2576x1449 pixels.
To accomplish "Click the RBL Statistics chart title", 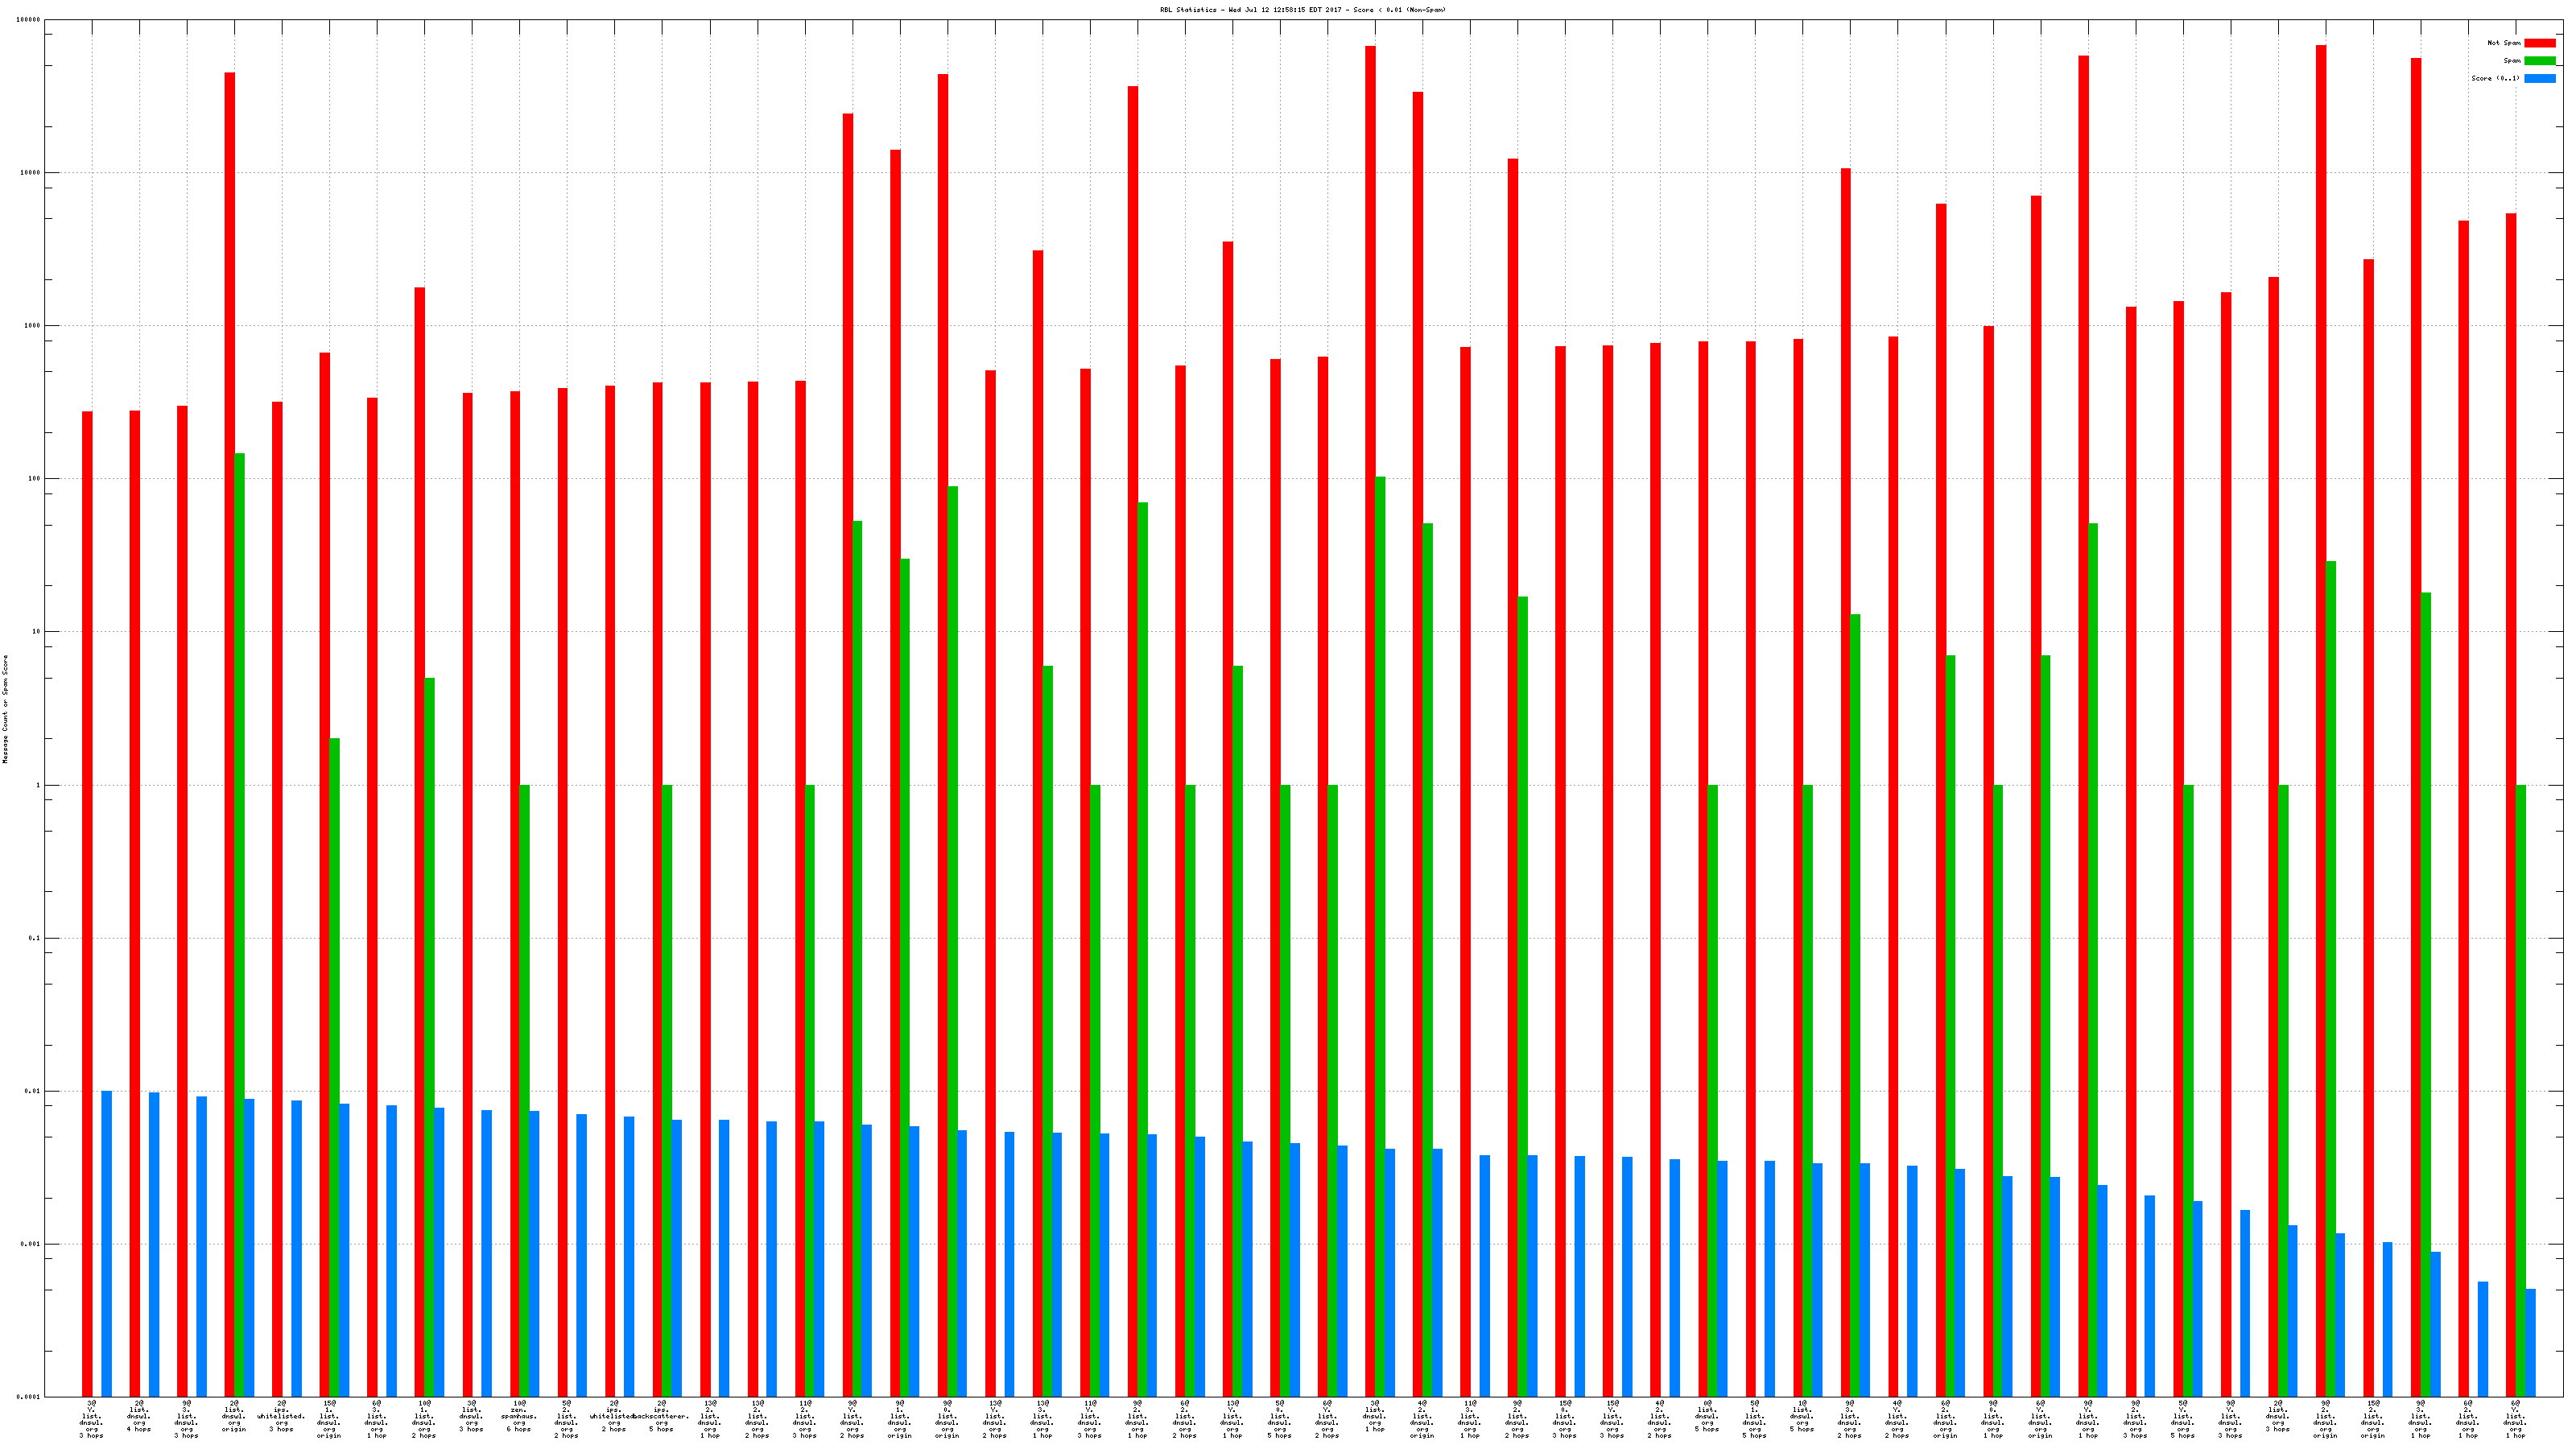I will pos(1302,10).
